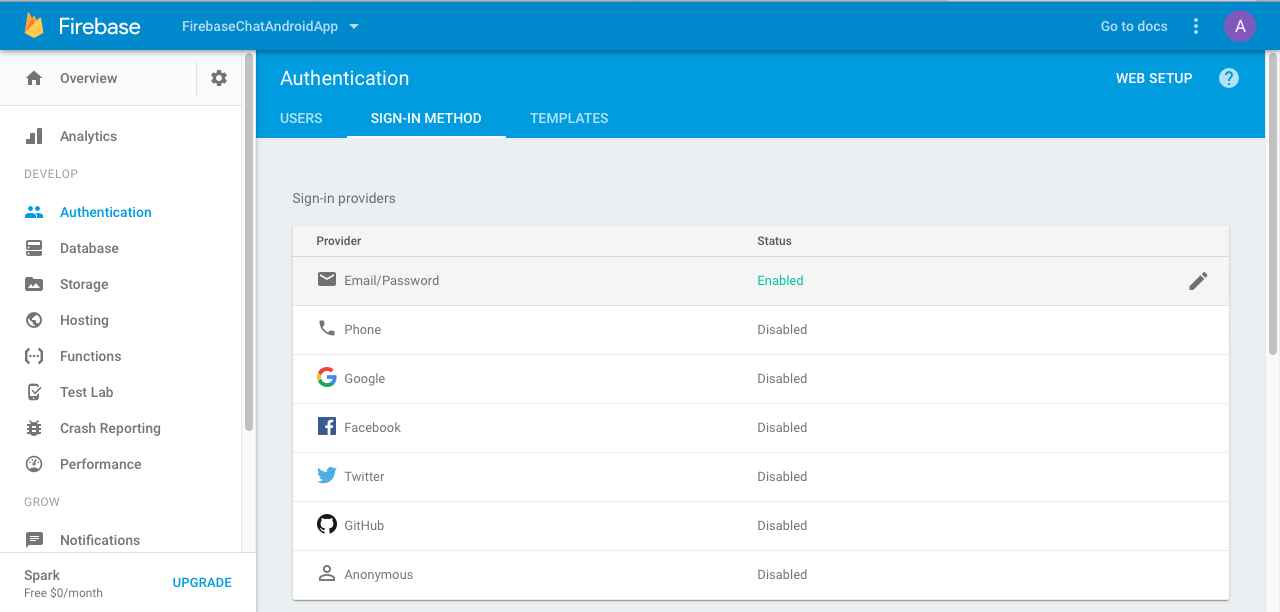This screenshot has width=1280, height=612.
Task: Click the Google G logo icon
Action: point(327,377)
